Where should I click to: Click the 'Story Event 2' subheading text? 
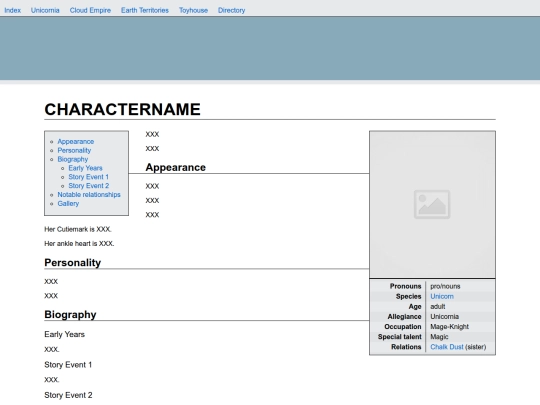coord(68,395)
